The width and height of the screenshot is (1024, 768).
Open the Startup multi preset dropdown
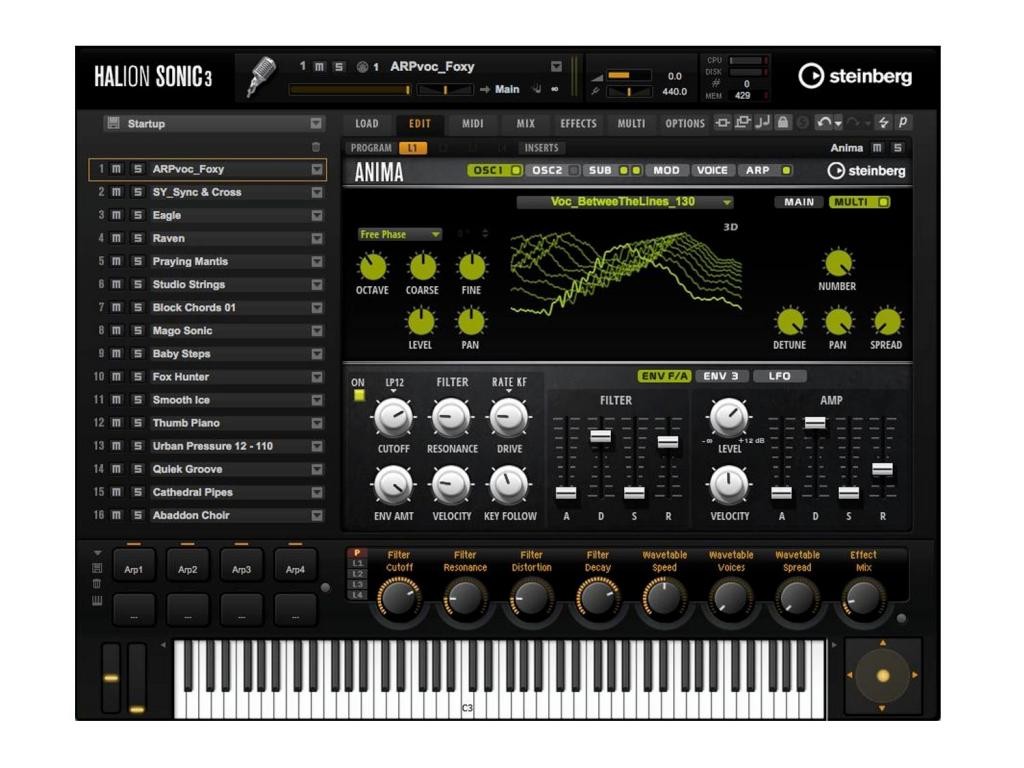coord(316,123)
